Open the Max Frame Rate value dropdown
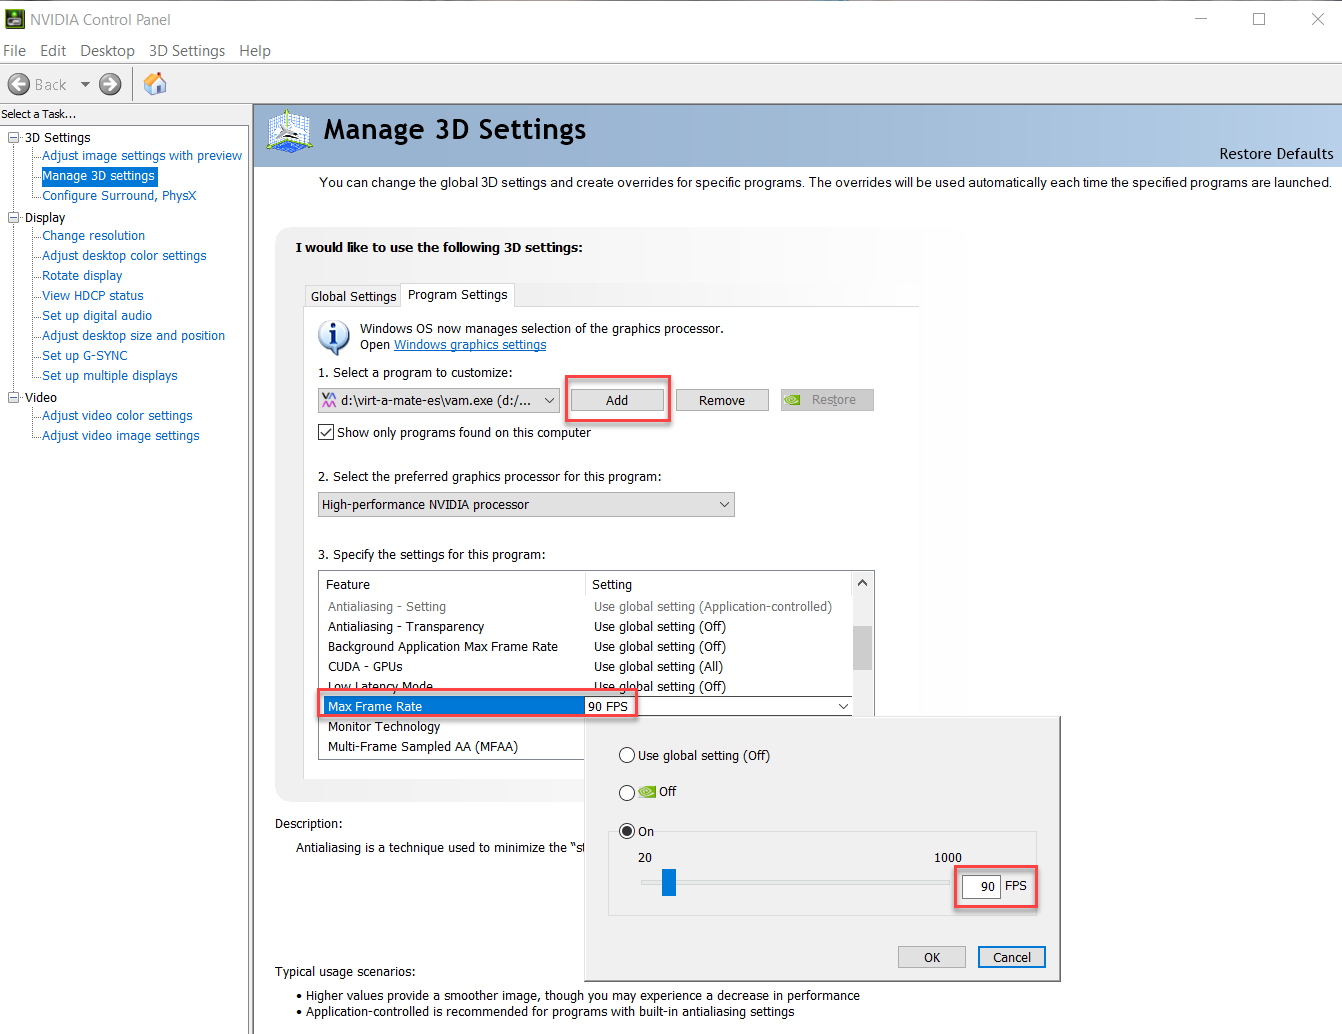The width and height of the screenshot is (1342, 1034). click(x=843, y=706)
